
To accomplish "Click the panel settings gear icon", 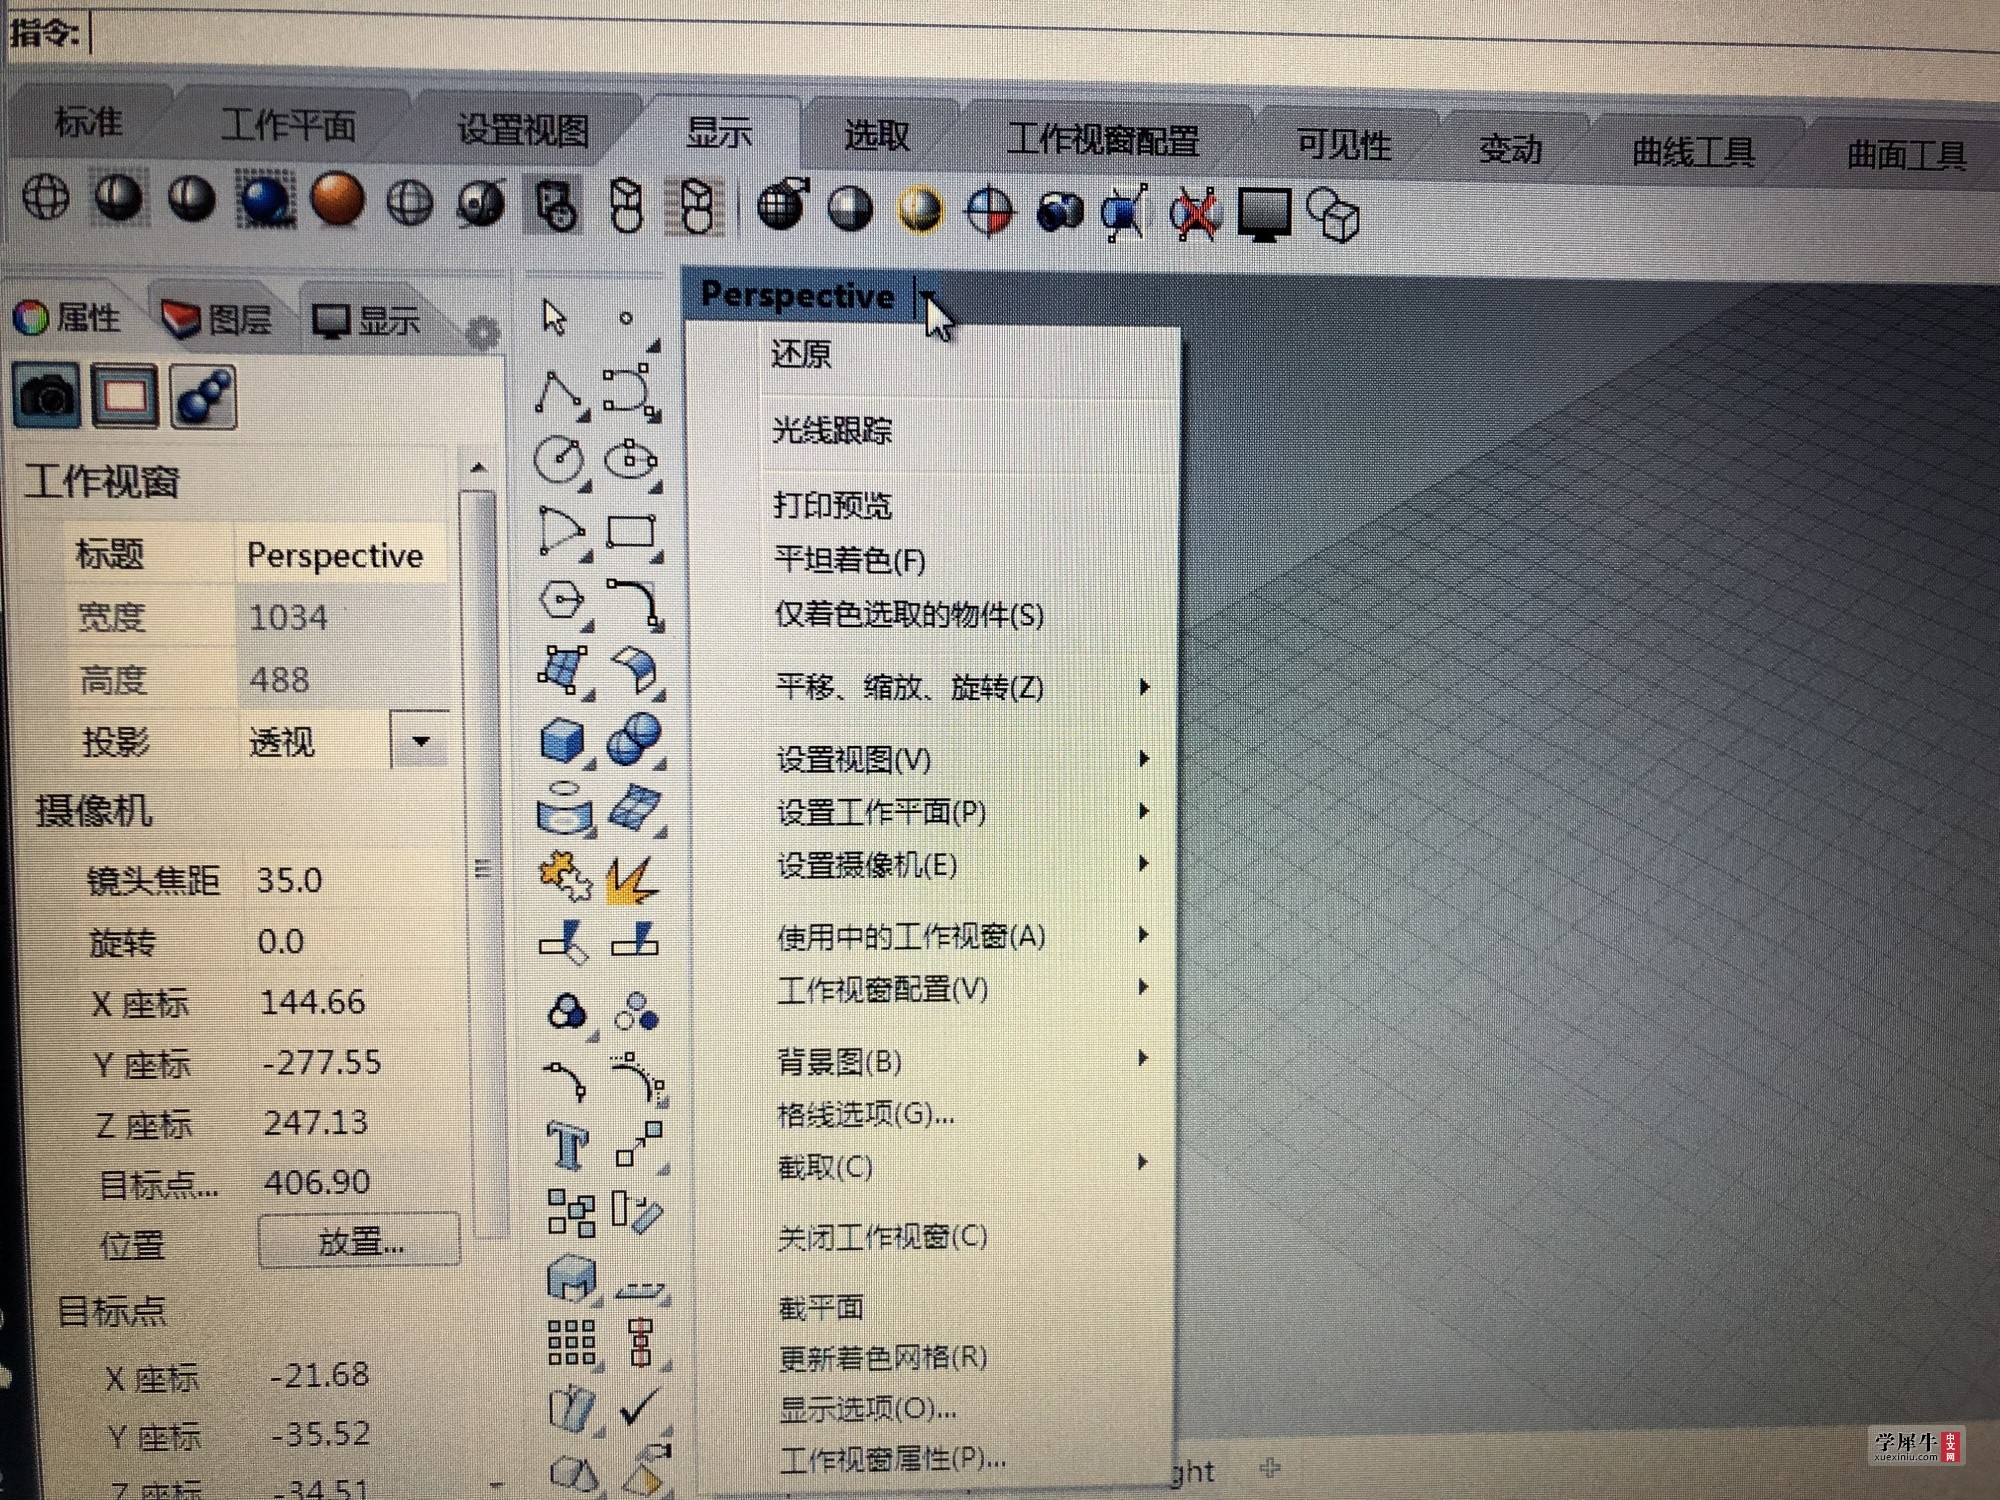I will click(x=483, y=332).
